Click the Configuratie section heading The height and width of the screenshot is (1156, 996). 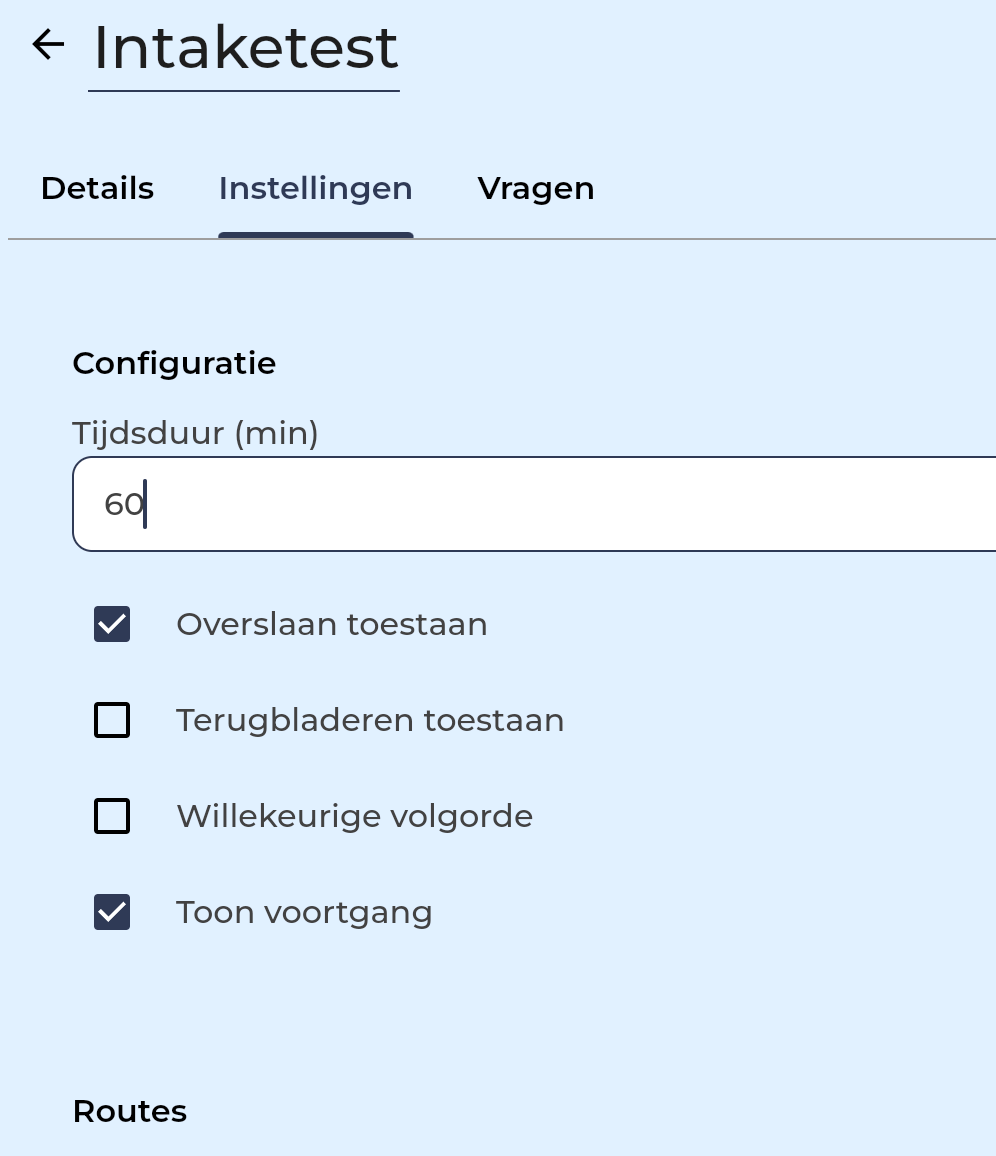[174, 363]
